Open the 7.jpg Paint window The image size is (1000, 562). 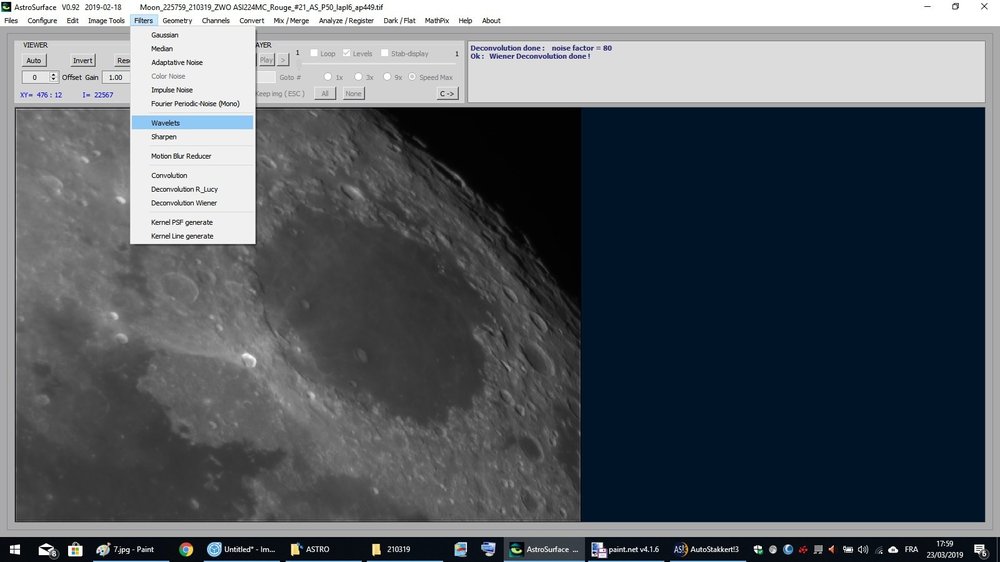pos(124,549)
